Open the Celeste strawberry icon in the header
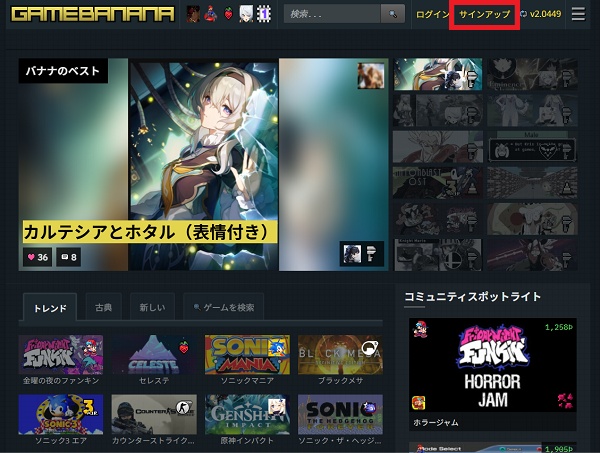The width and height of the screenshot is (600, 453). (x=228, y=15)
